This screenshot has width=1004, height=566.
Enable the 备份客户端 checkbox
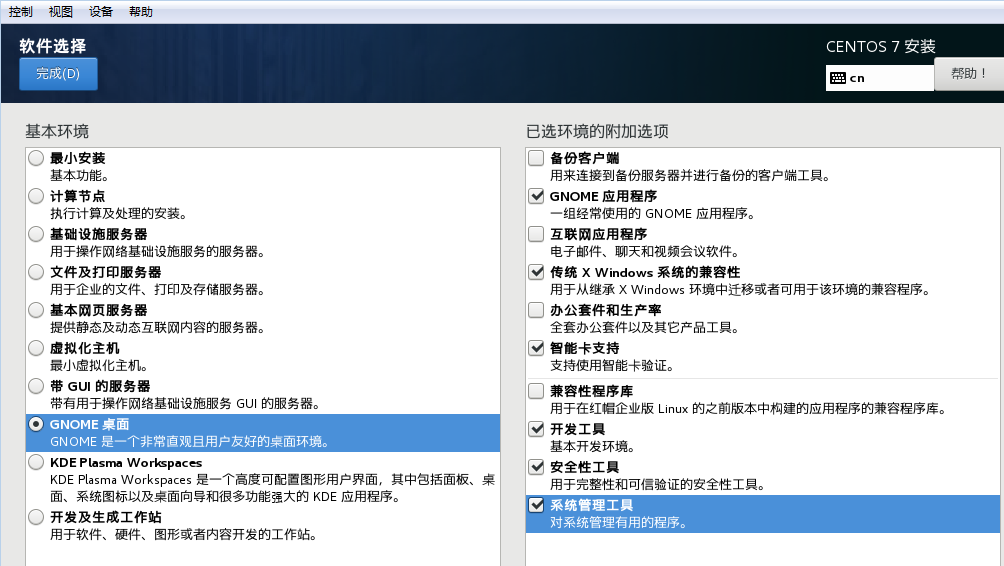click(536, 158)
